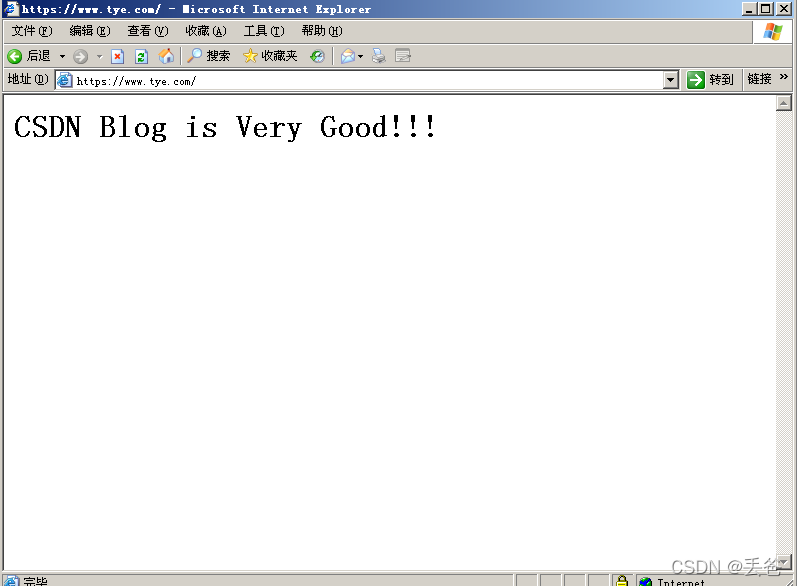Click the "CSDN Blog is Very Good!!!" text

click(225, 127)
